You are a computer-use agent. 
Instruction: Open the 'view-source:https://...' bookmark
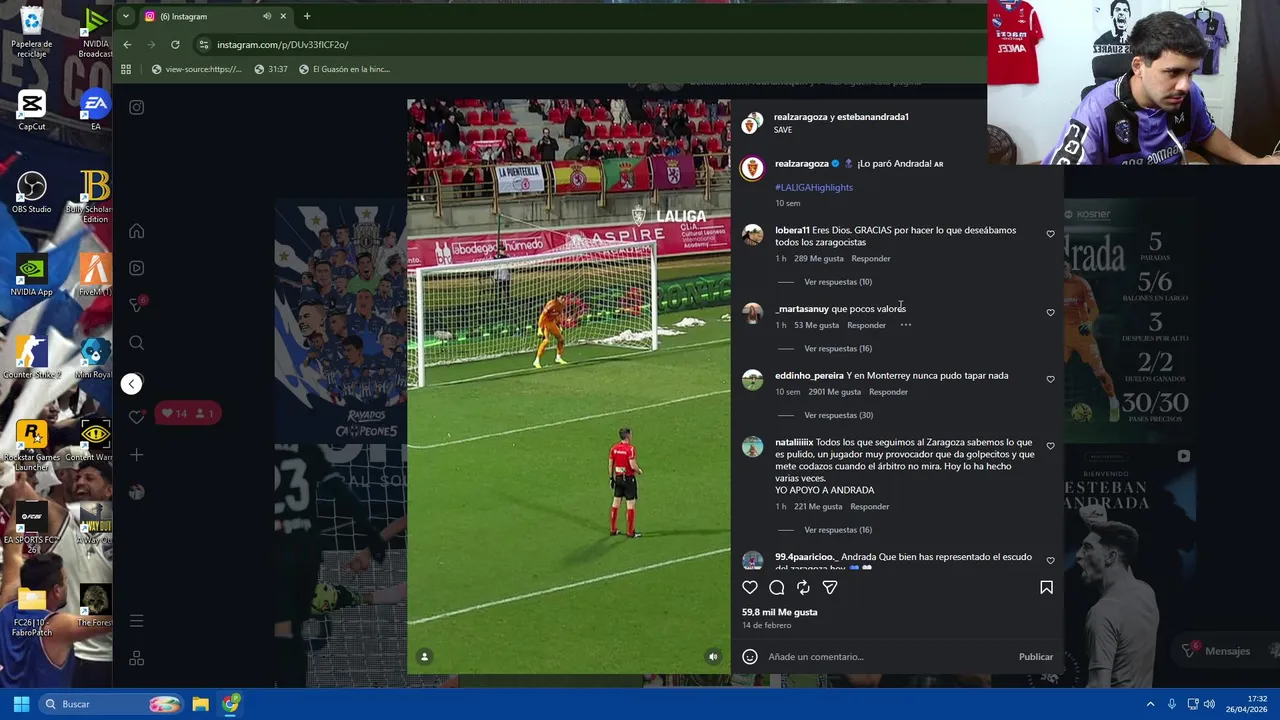click(x=197, y=69)
